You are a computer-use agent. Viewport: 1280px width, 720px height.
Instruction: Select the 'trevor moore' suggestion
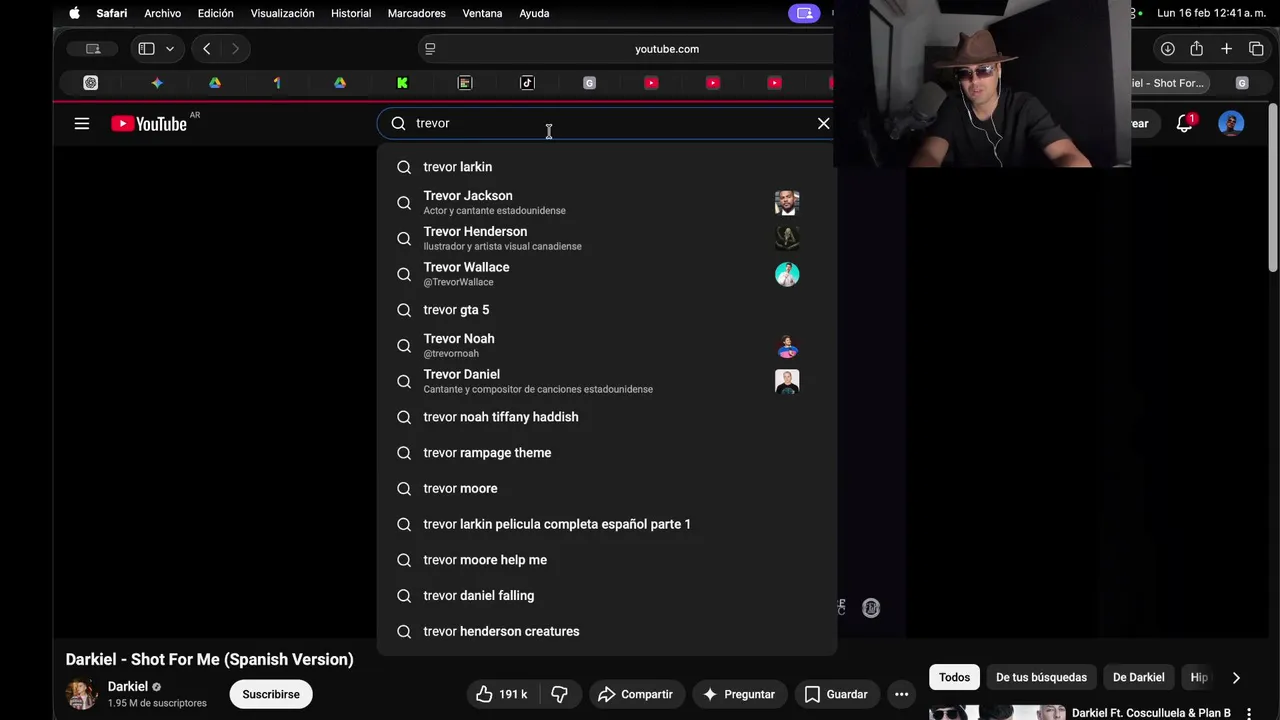[x=607, y=488]
